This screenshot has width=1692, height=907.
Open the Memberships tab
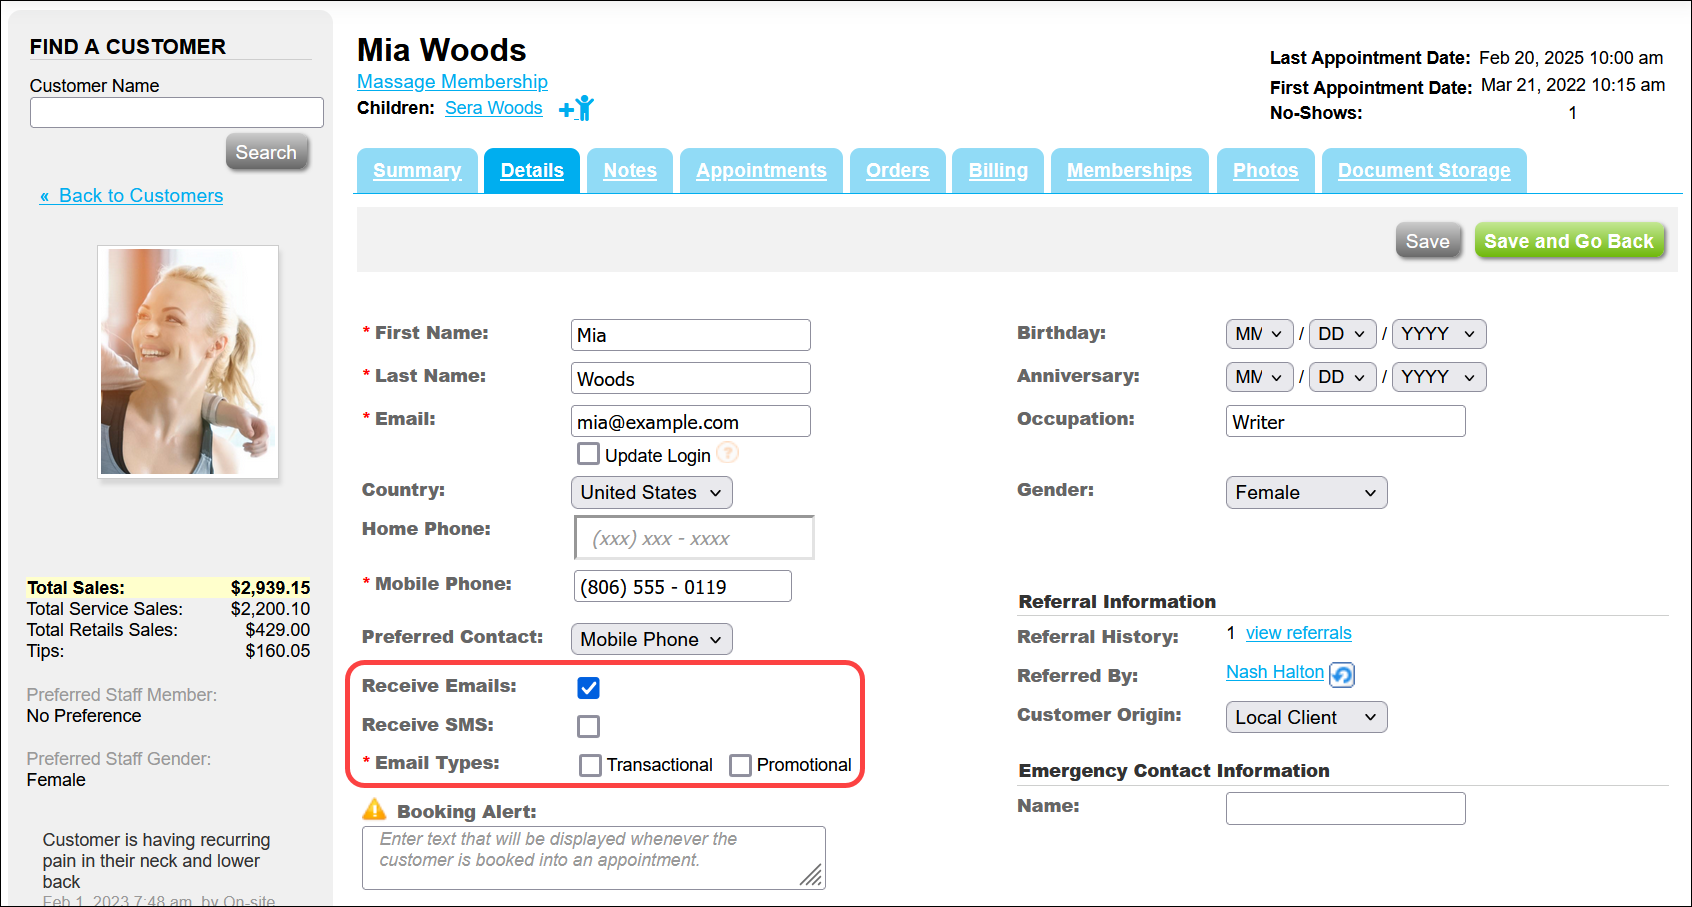pos(1129,170)
